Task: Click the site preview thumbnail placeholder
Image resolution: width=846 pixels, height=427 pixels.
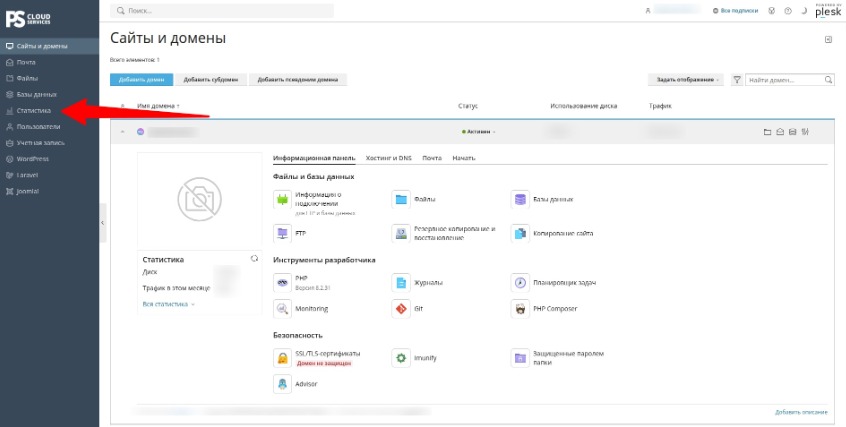Action: pyautogui.click(x=199, y=200)
